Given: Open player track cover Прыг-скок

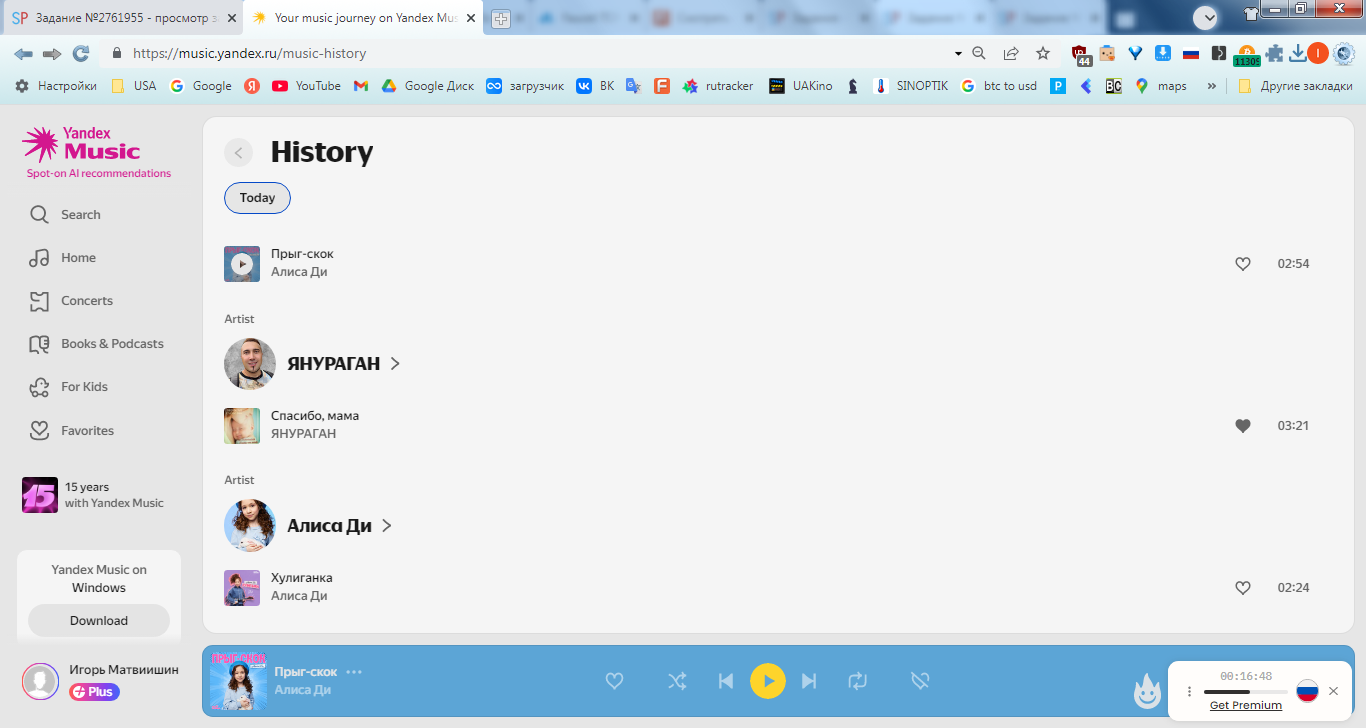Looking at the screenshot, I should pos(238,681).
